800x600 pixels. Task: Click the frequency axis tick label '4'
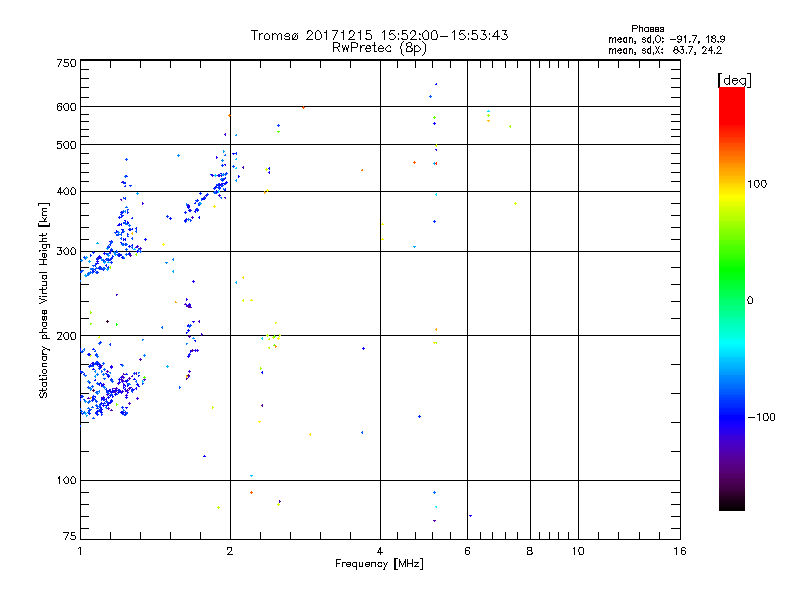pos(380,551)
